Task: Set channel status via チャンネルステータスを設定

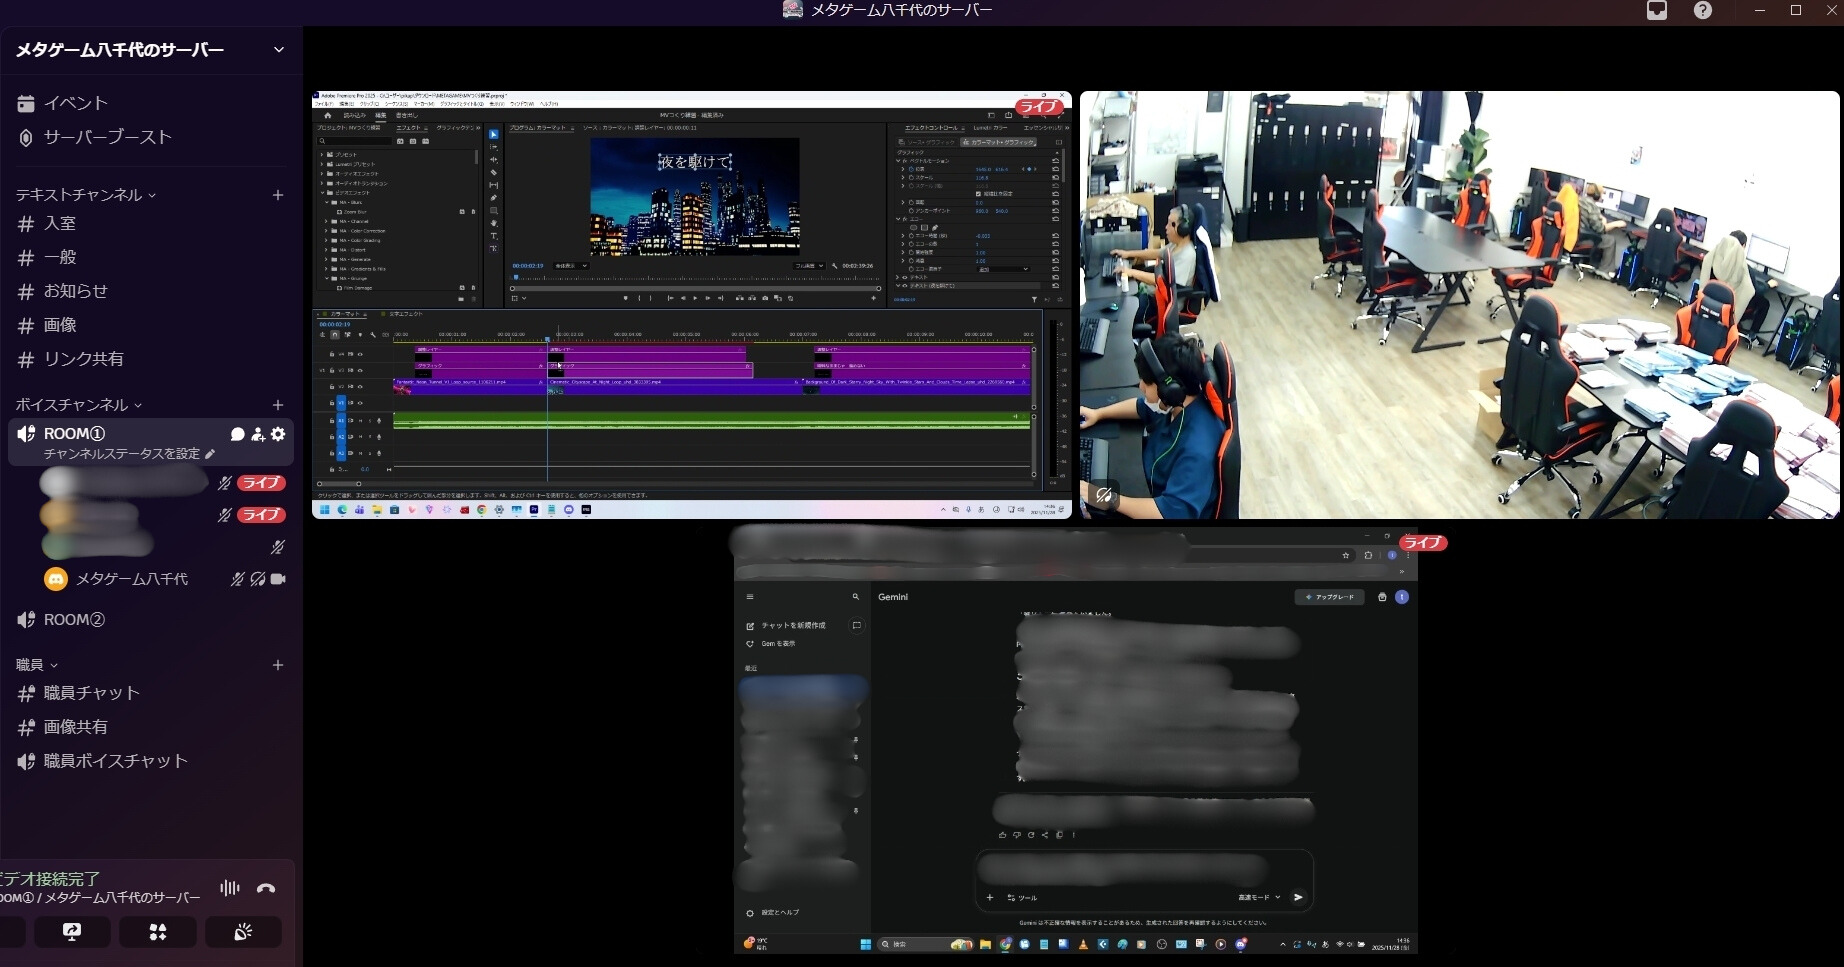Action: [128, 454]
